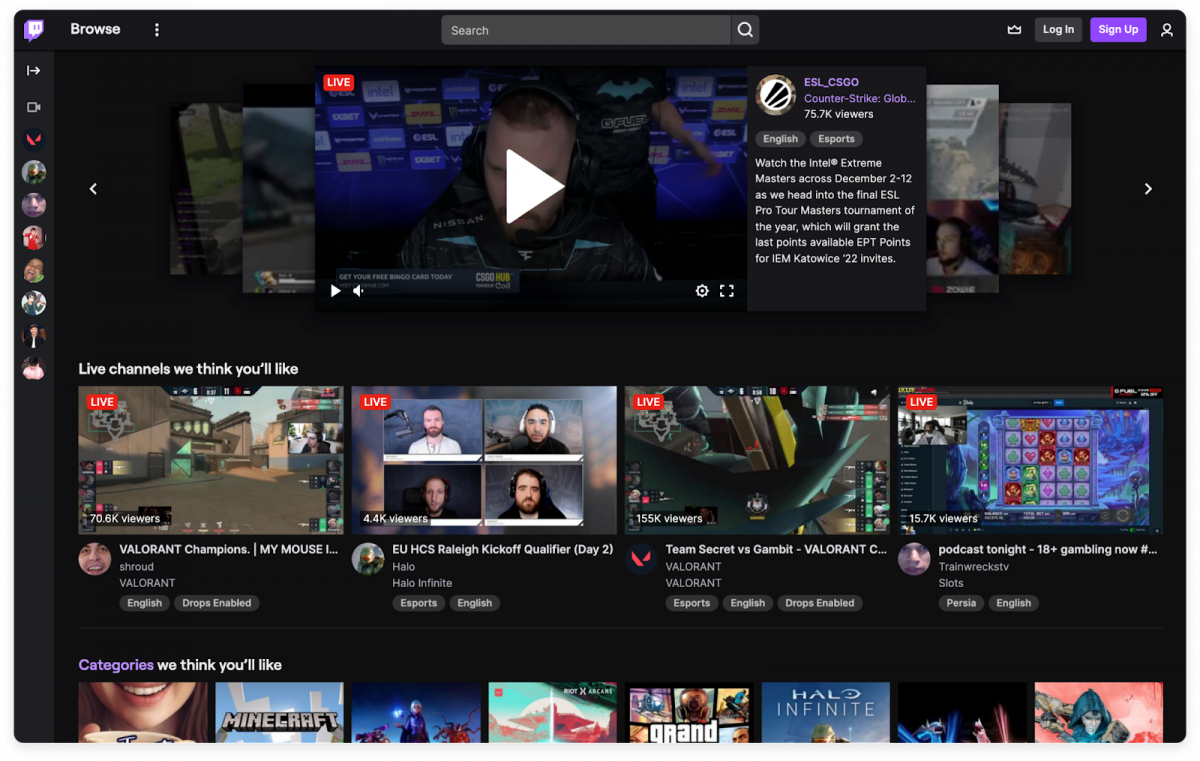
Task: Open the Grand Theft Auto category cover
Action: pyautogui.click(x=689, y=713)
